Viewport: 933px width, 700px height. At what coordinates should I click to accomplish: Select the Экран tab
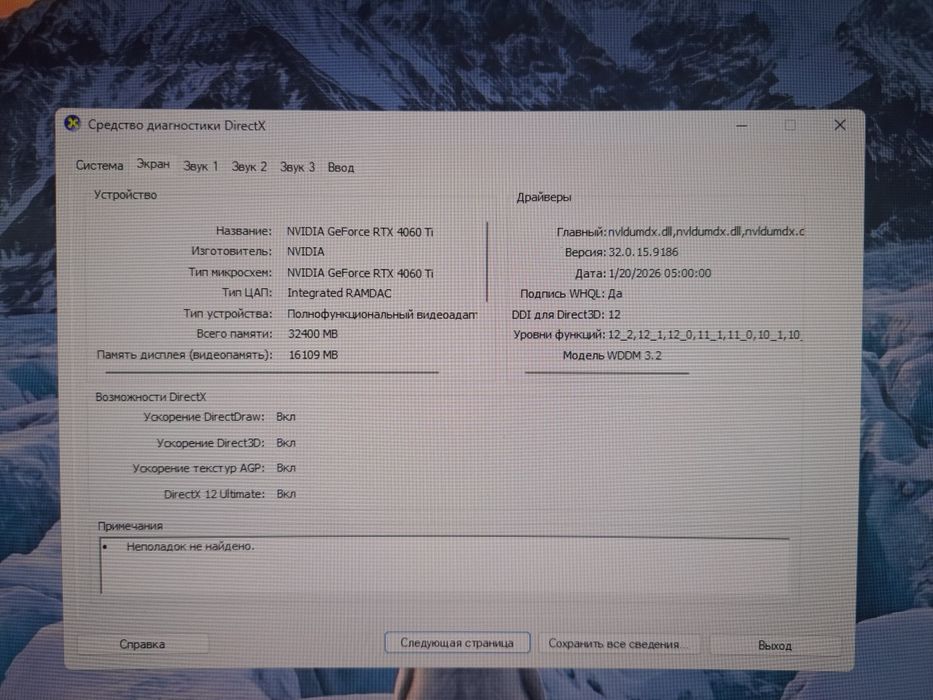click(x=153, y=164)
